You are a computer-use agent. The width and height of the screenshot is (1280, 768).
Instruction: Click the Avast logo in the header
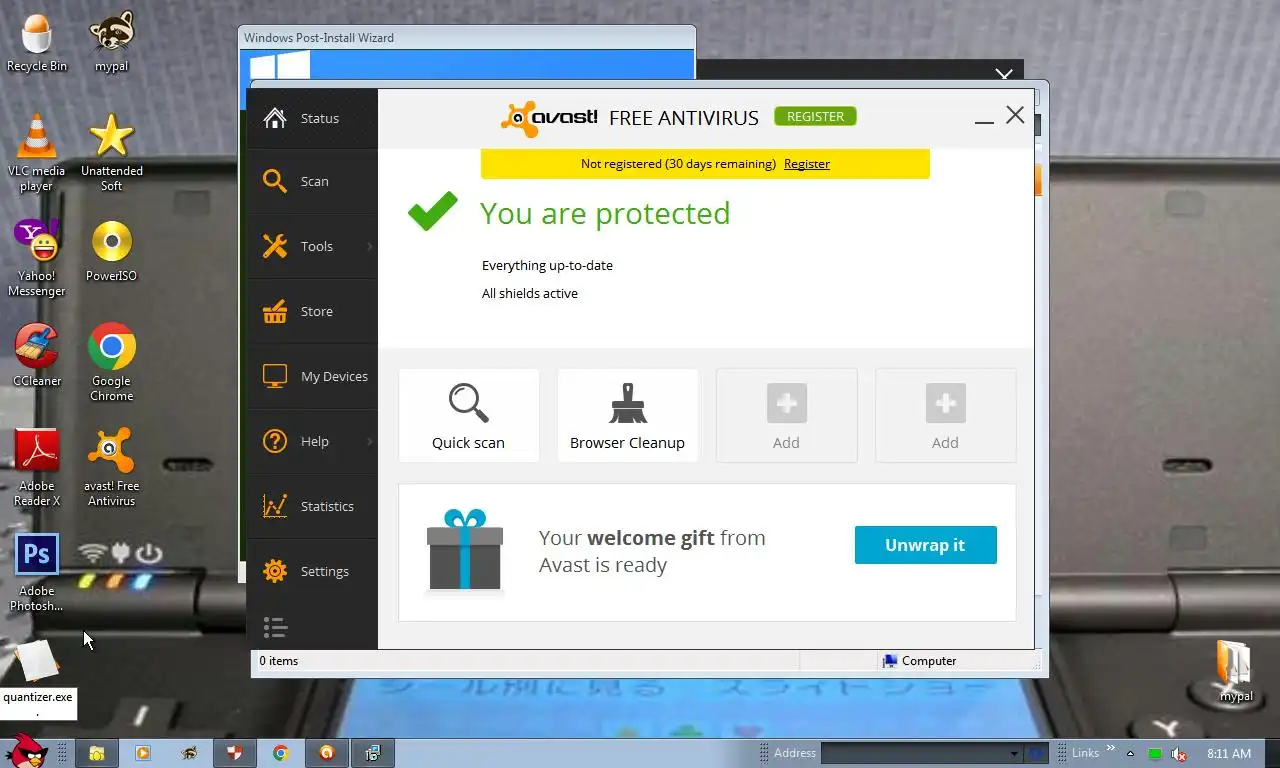click(x=549, y=118)
